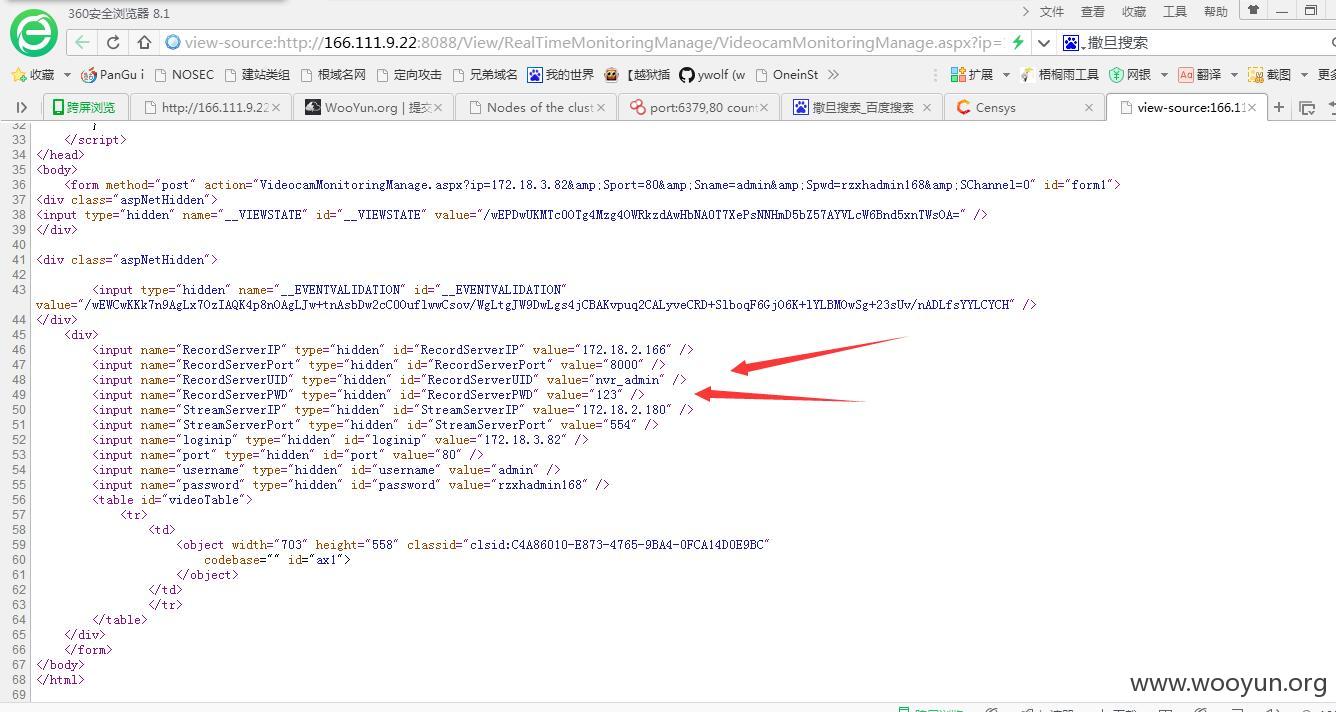Switch to 撒旦搜索_百度搜索 tab

point(862,107)
